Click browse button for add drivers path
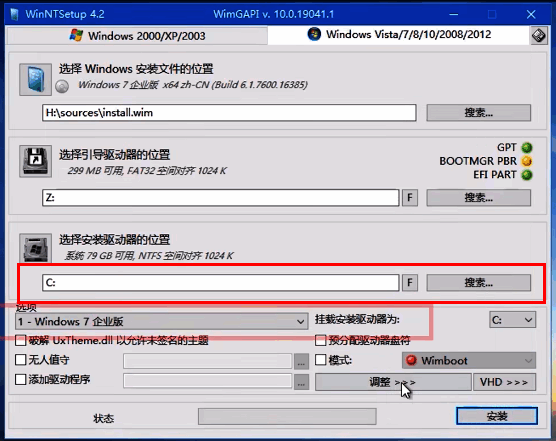Viewport: 556px width, 441px height. pos(301,381)
